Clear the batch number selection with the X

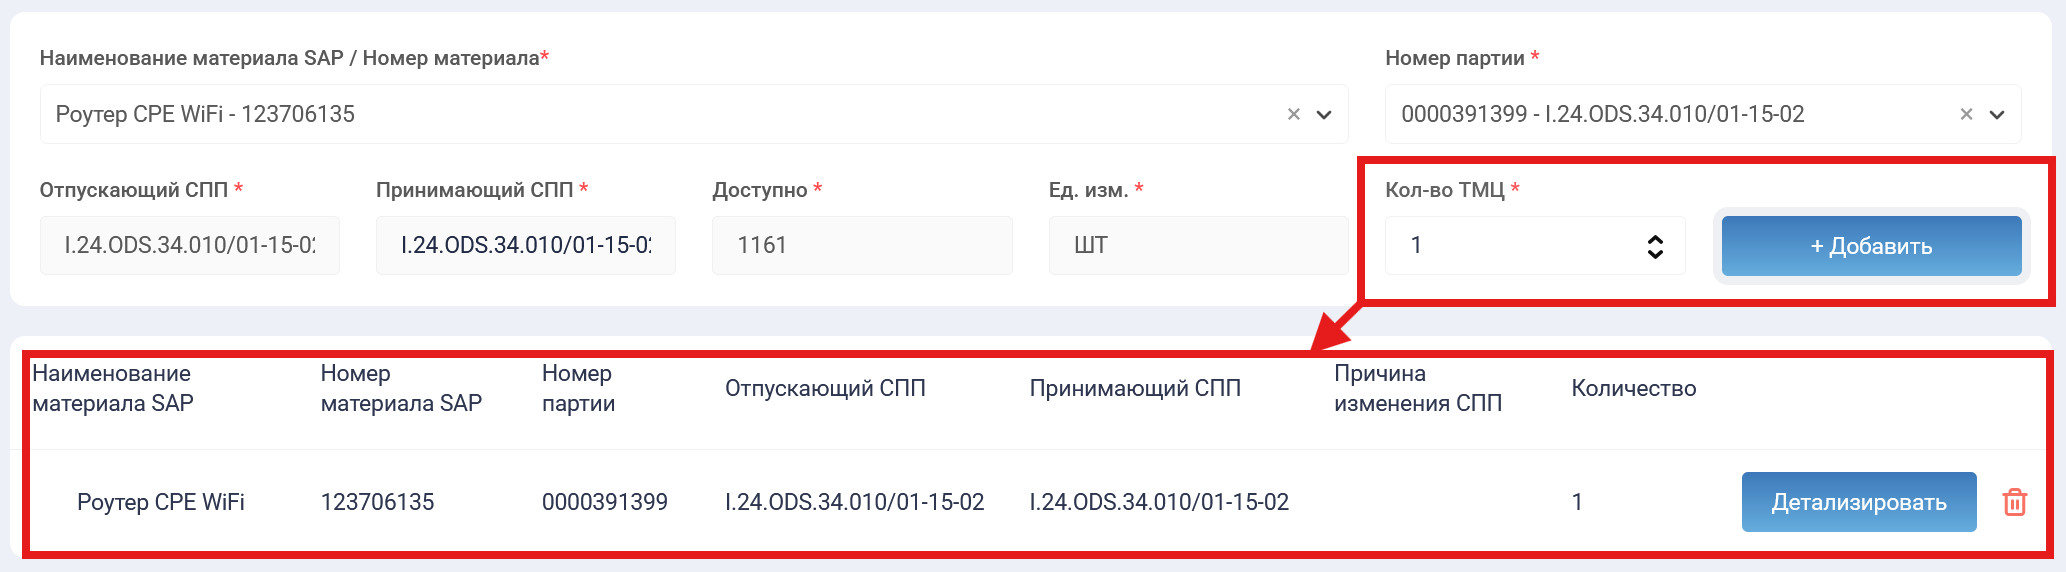pos(1966,114)
